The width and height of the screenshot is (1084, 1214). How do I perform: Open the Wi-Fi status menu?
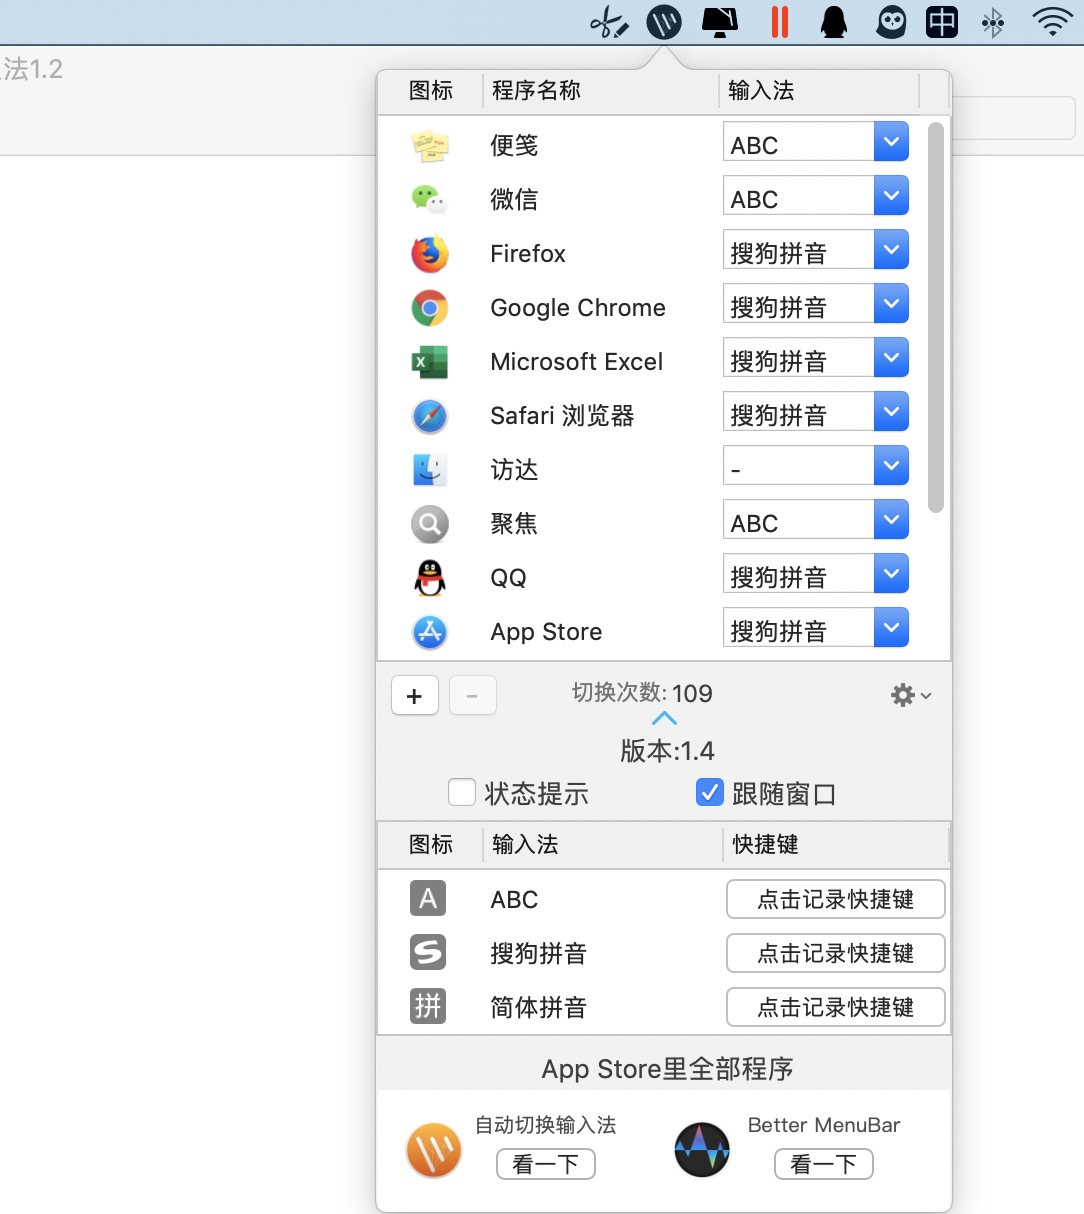1052,22
